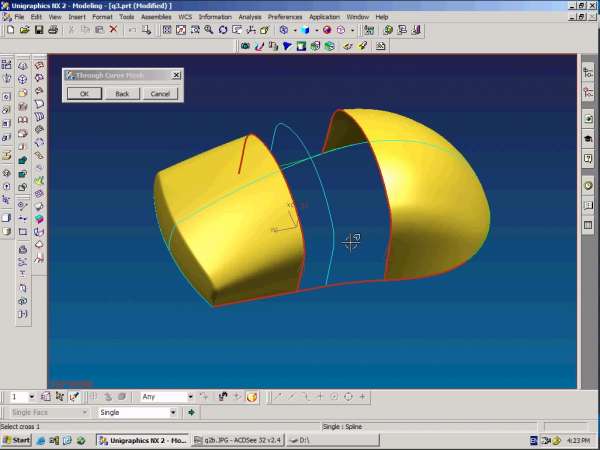Open the Analysis menu
The width and height of the screenshot is (600, 450).
tap(250, 17)
